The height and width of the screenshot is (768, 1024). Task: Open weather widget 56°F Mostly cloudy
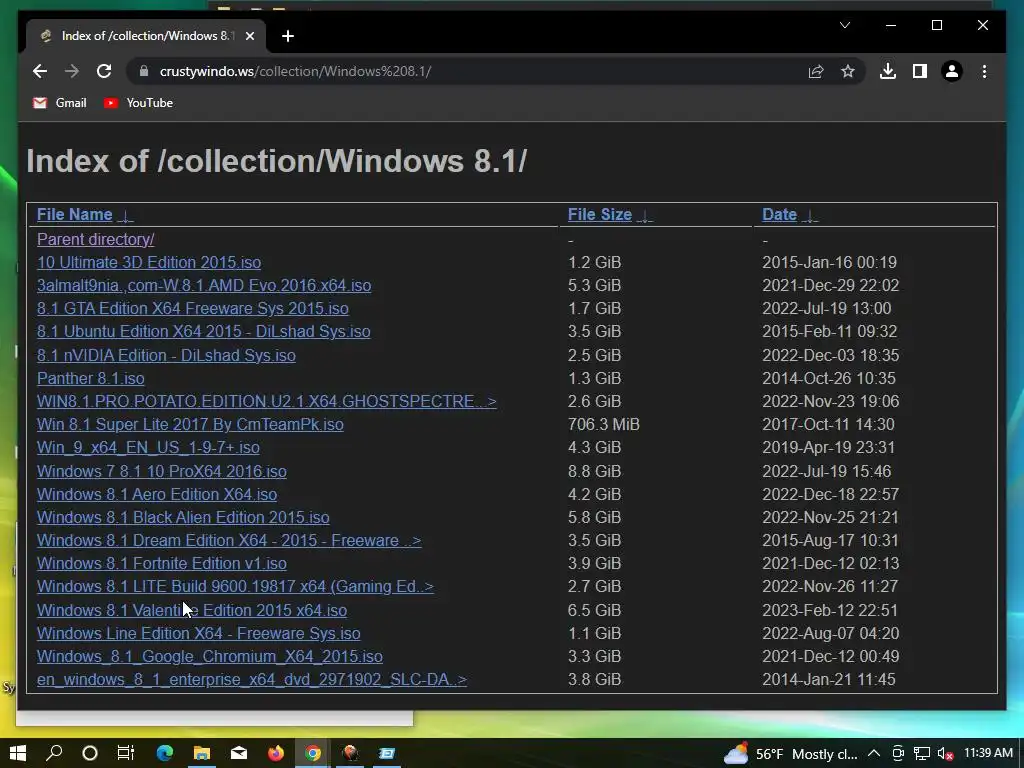click(790, 754)
